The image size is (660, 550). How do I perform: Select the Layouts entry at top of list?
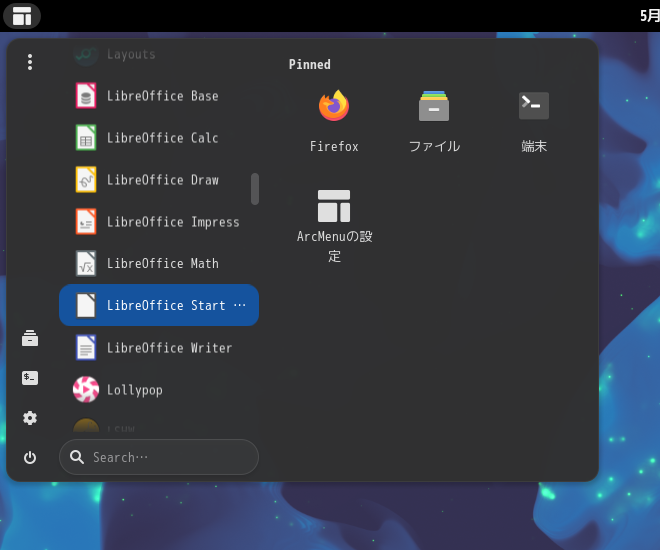coord(159,54)
